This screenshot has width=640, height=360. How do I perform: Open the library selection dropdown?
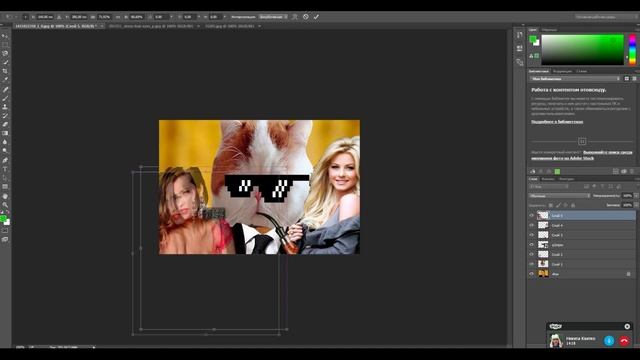coord(575,79)
